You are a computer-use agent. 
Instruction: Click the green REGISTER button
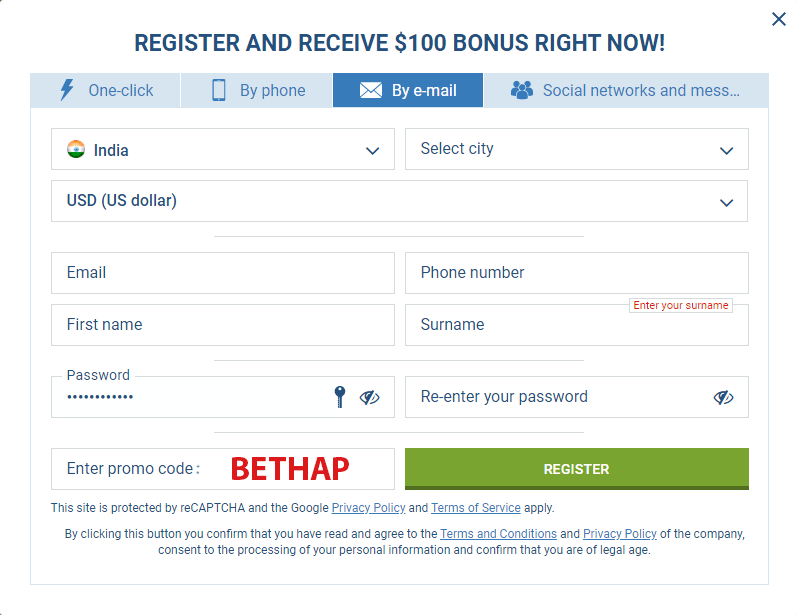pos(576,469)
